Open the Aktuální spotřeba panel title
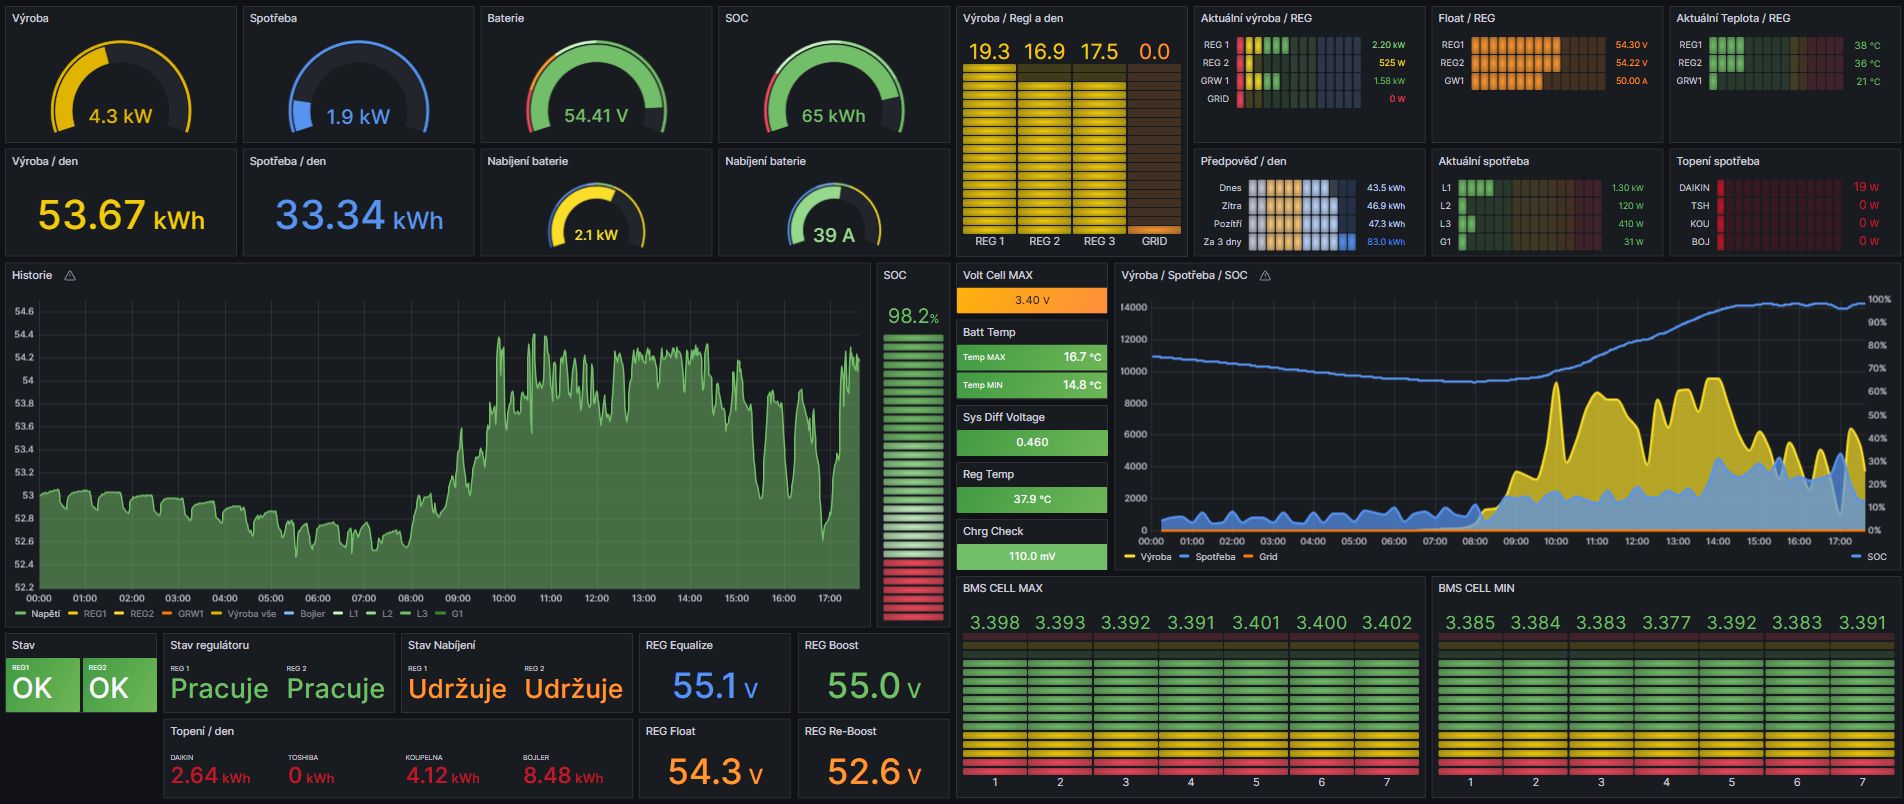Viewport: 1904px width, 804px height. coord(1483,161)
